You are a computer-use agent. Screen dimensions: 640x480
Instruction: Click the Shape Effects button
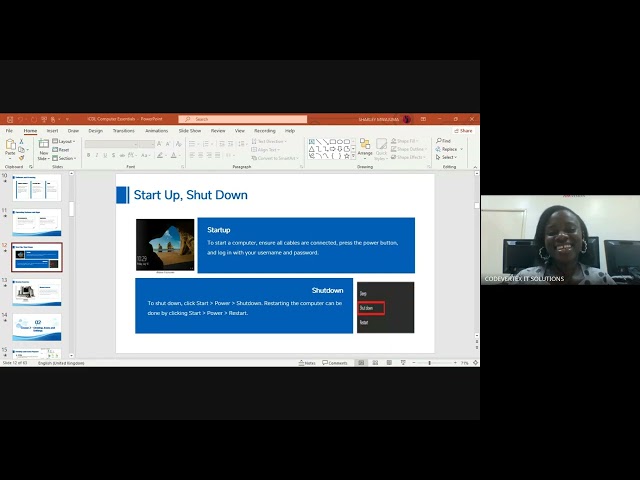tap(408, 157)
